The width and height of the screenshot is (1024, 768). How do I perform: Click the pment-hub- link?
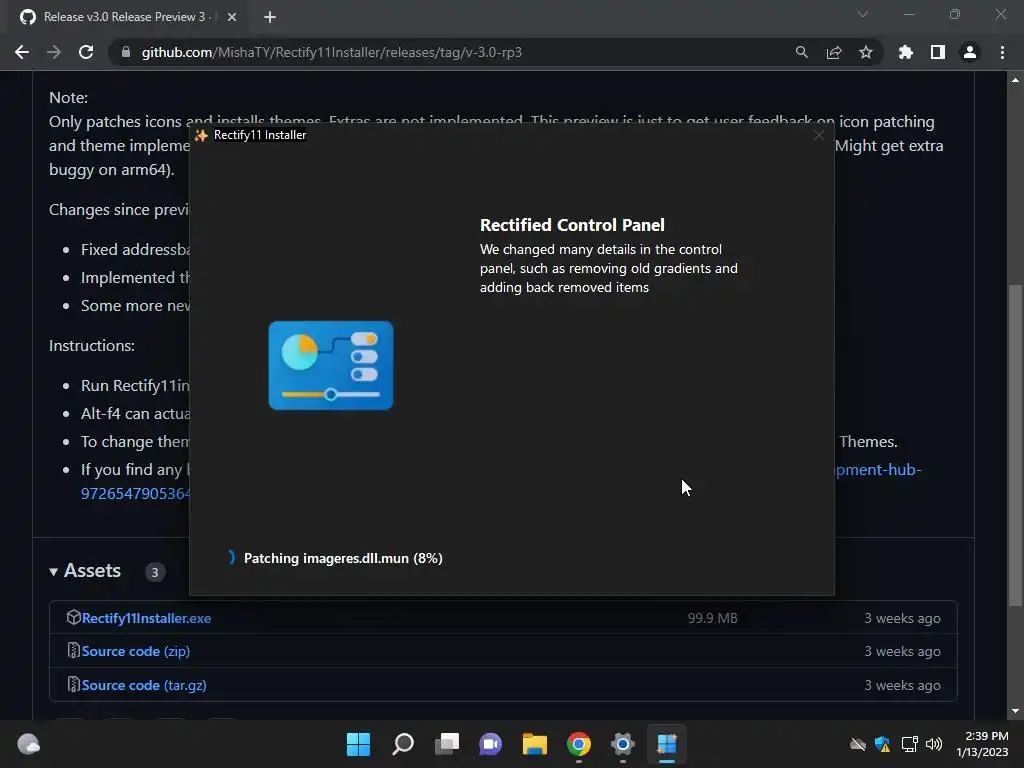tap(878, 470)
